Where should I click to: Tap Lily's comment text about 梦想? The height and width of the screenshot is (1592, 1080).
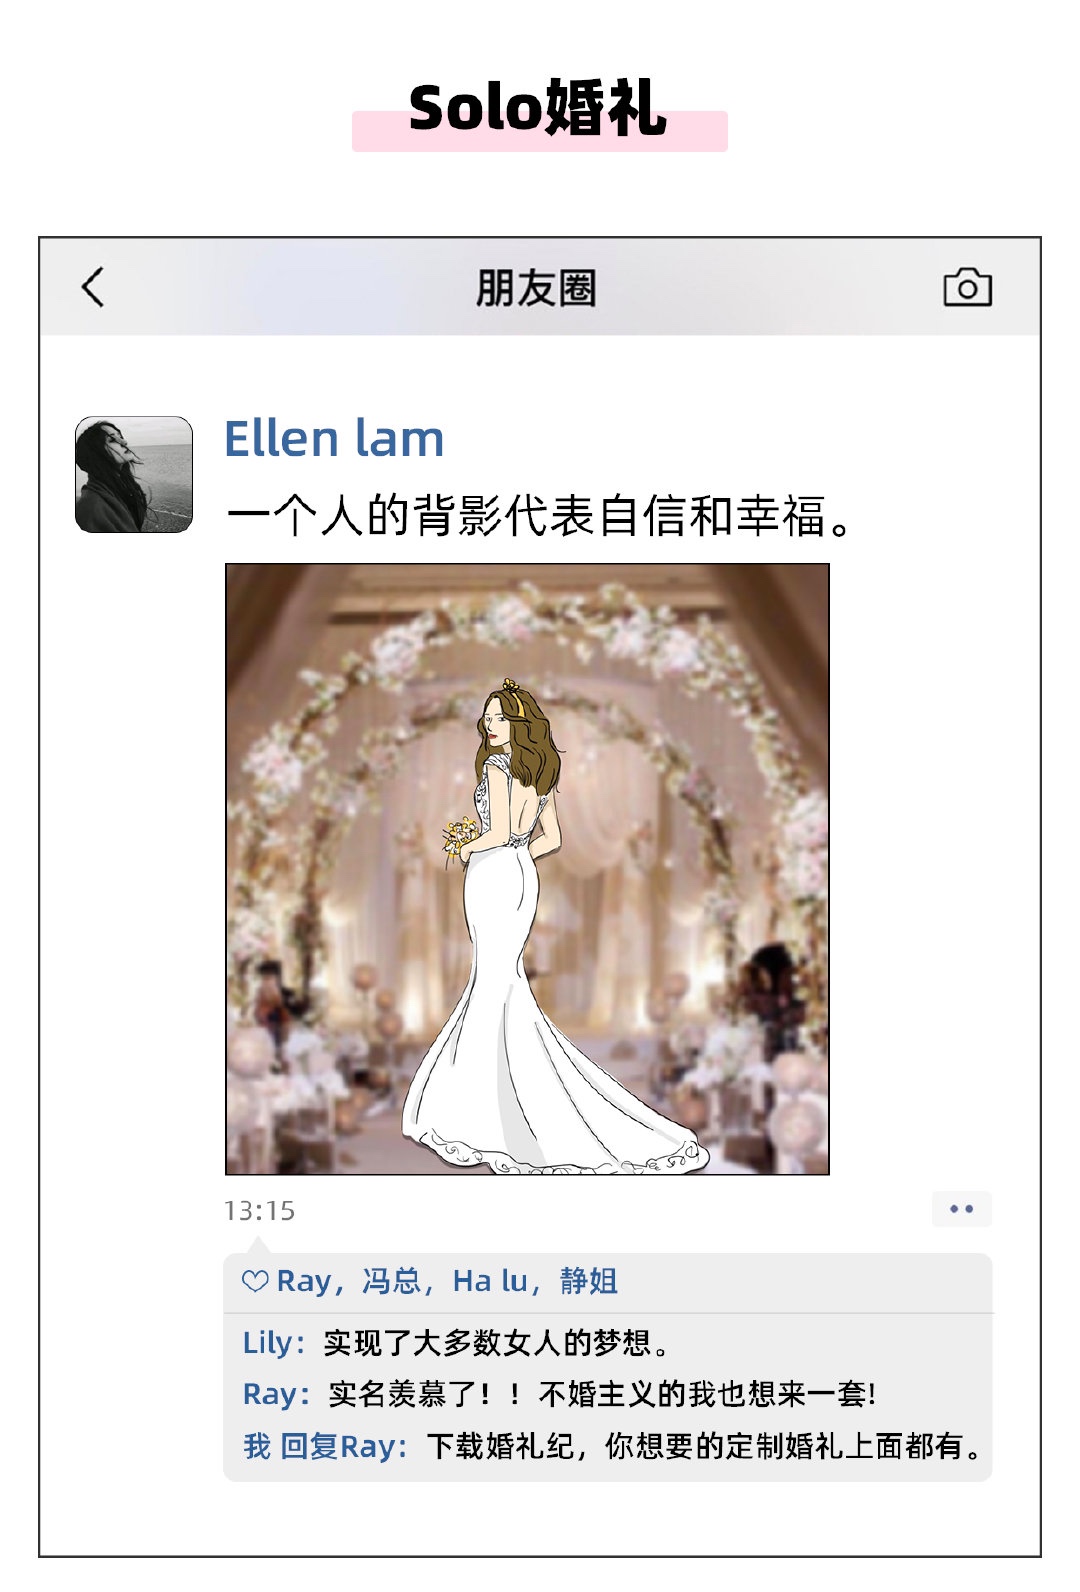(x=497, y=1343)
